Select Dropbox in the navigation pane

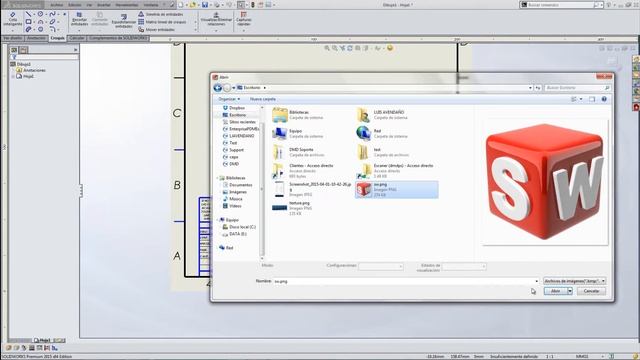click(x=233, y=108)
